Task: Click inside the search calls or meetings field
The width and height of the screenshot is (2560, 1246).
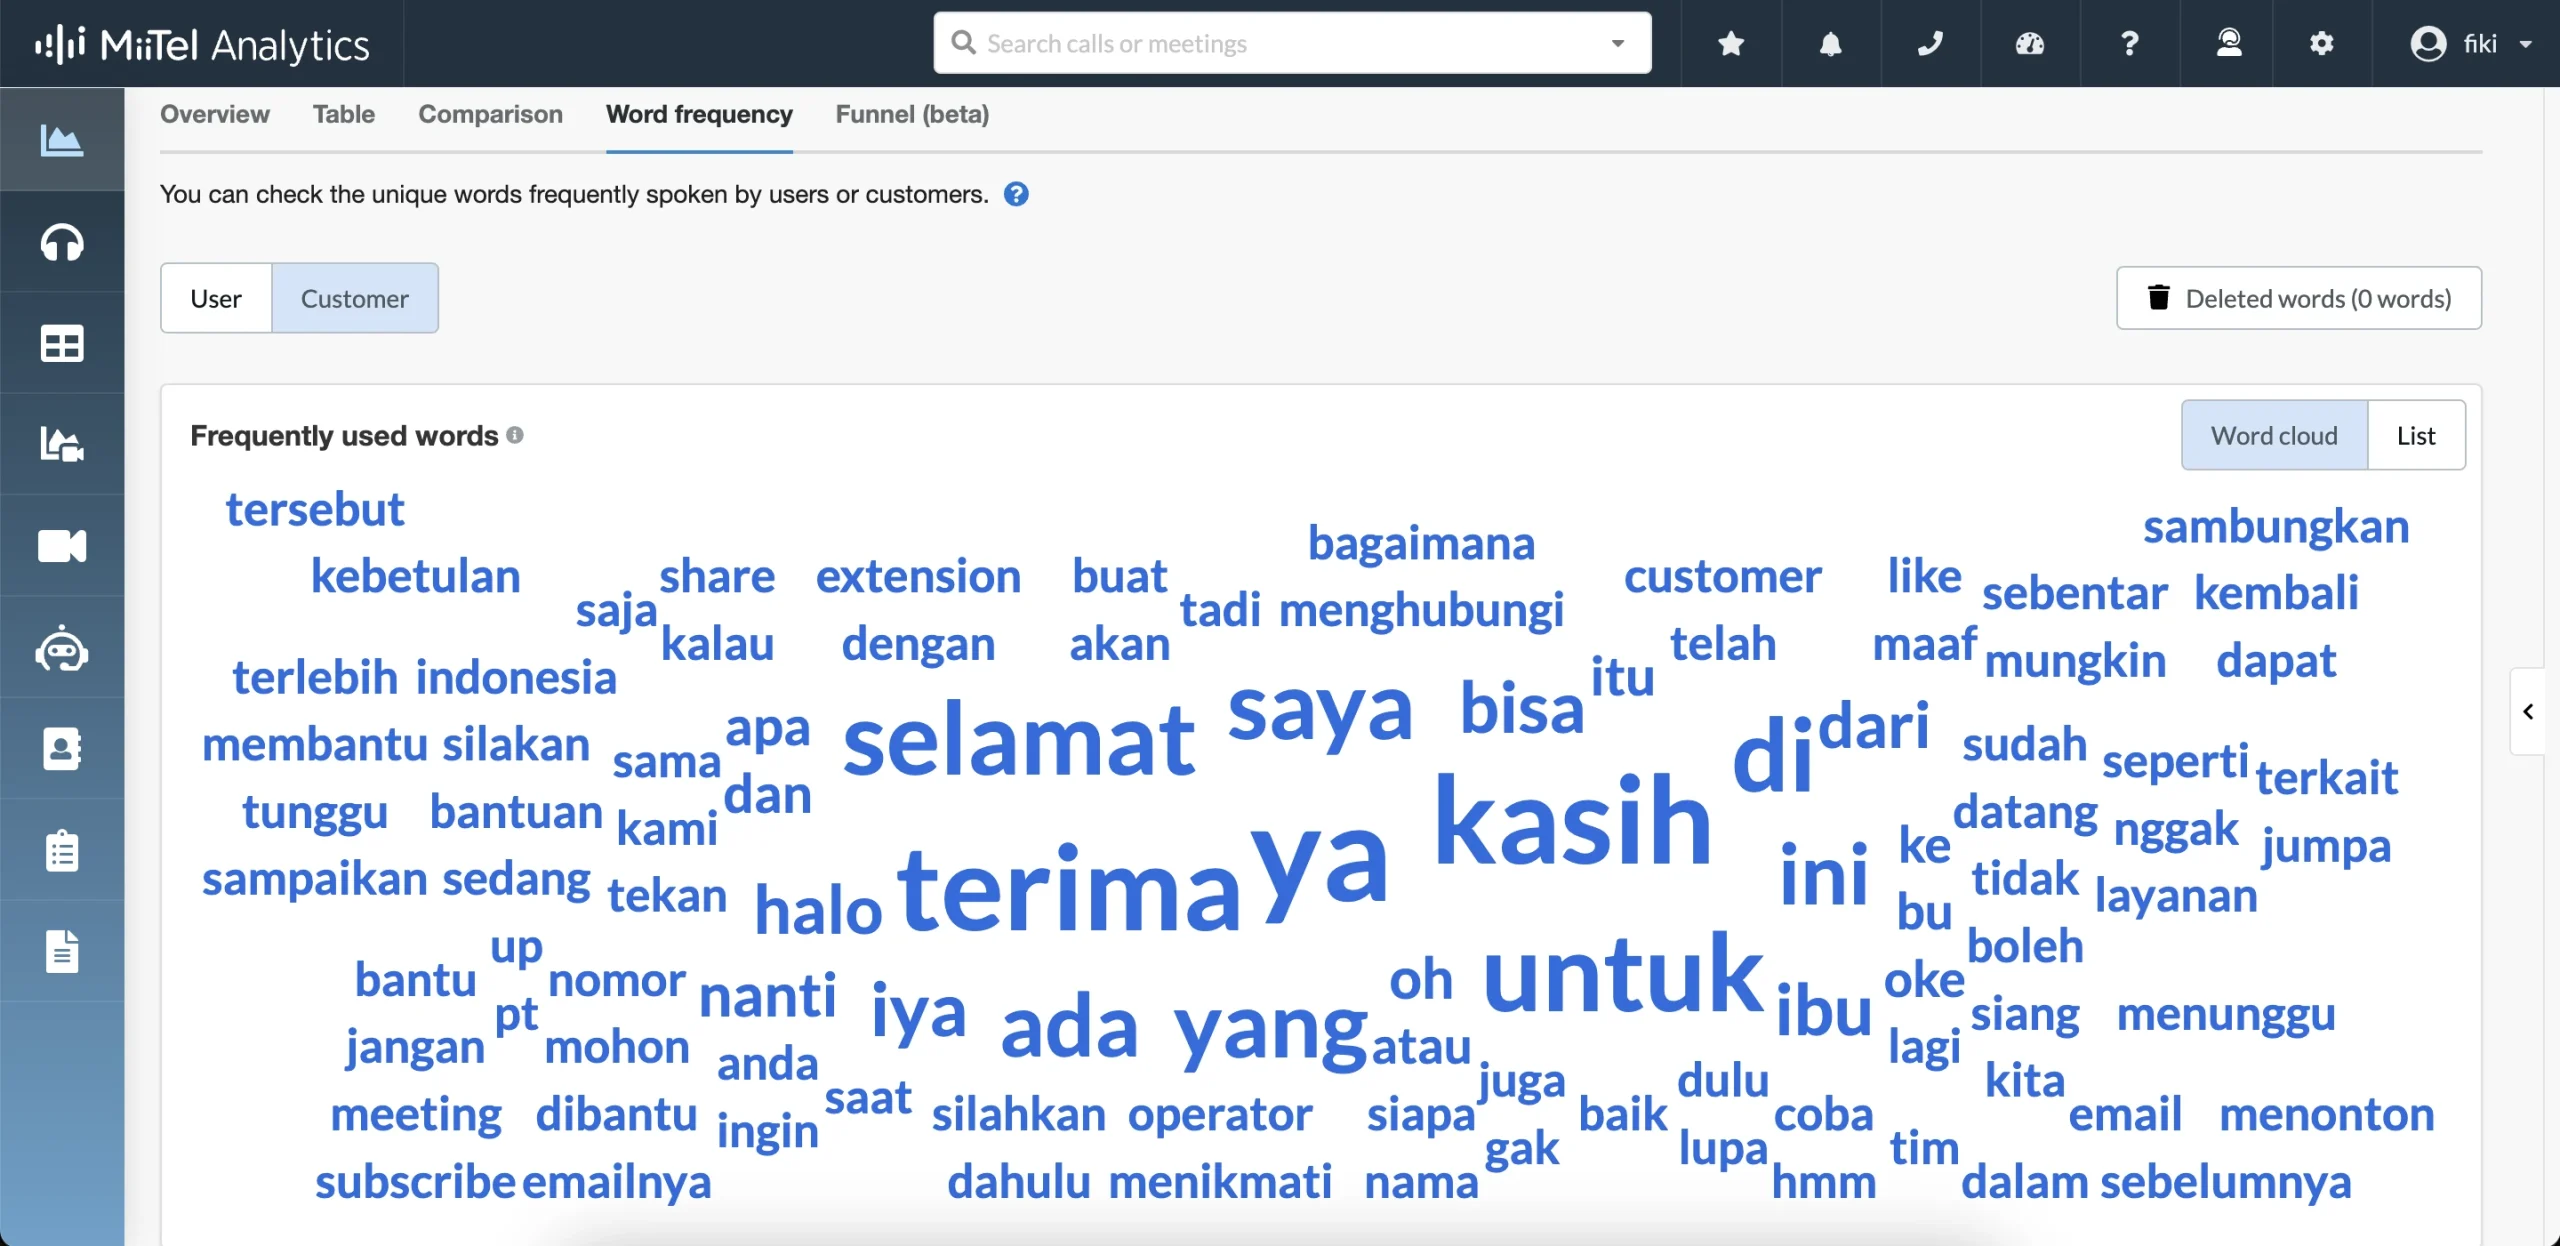Action: (x=1200, y=43)
